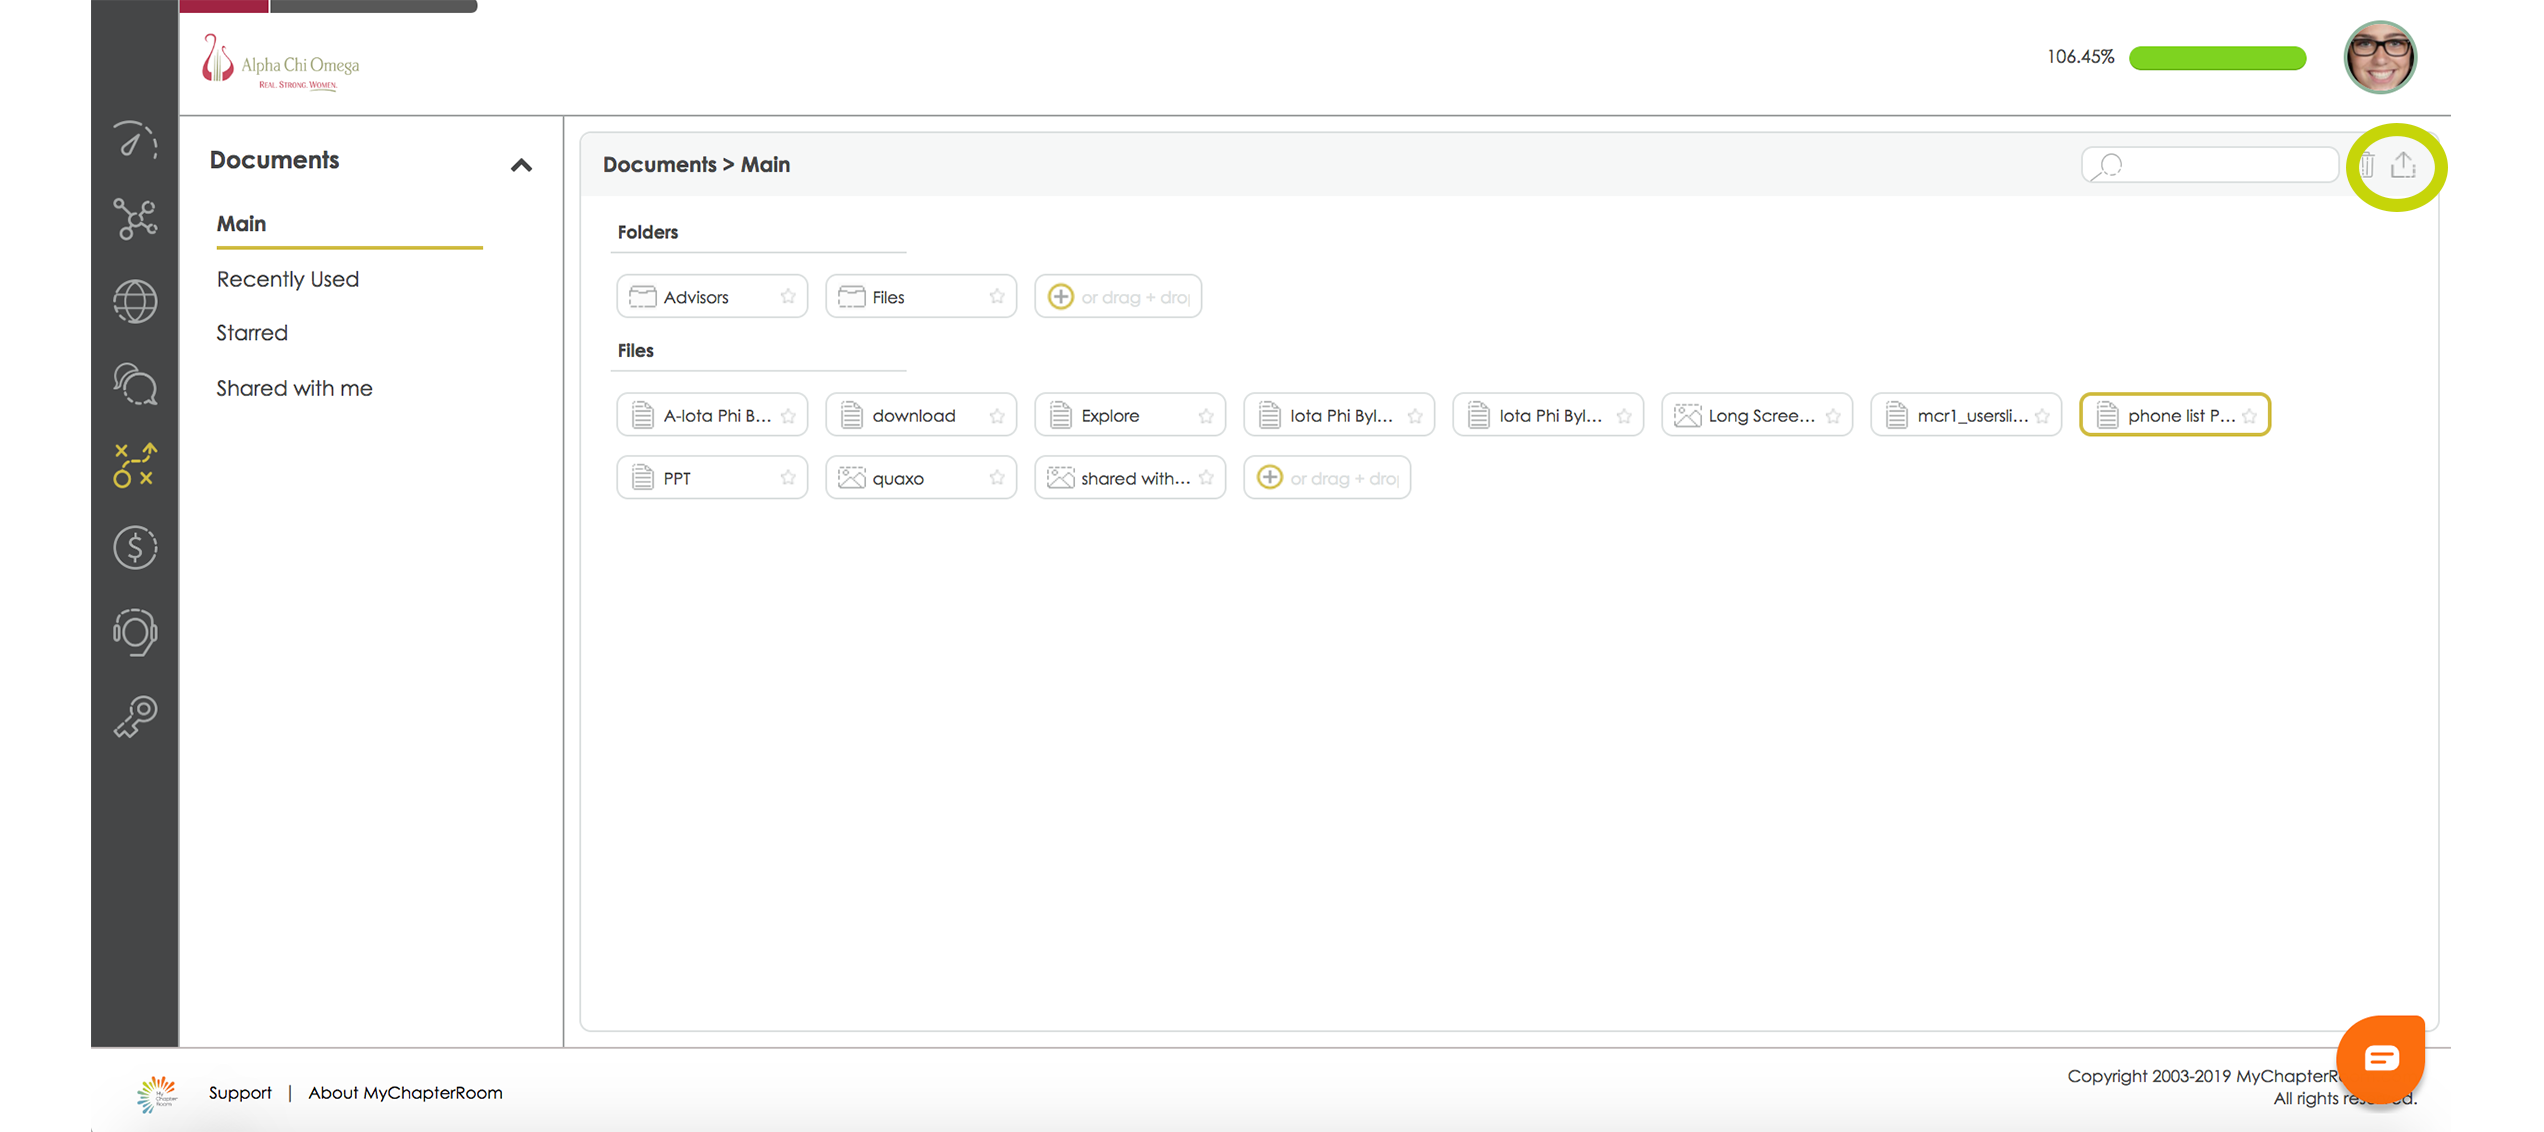The height and width of the screenshot is (1132, 2544).
Task: Open the headset support sidebar icon
Action: tap(134, 632)
